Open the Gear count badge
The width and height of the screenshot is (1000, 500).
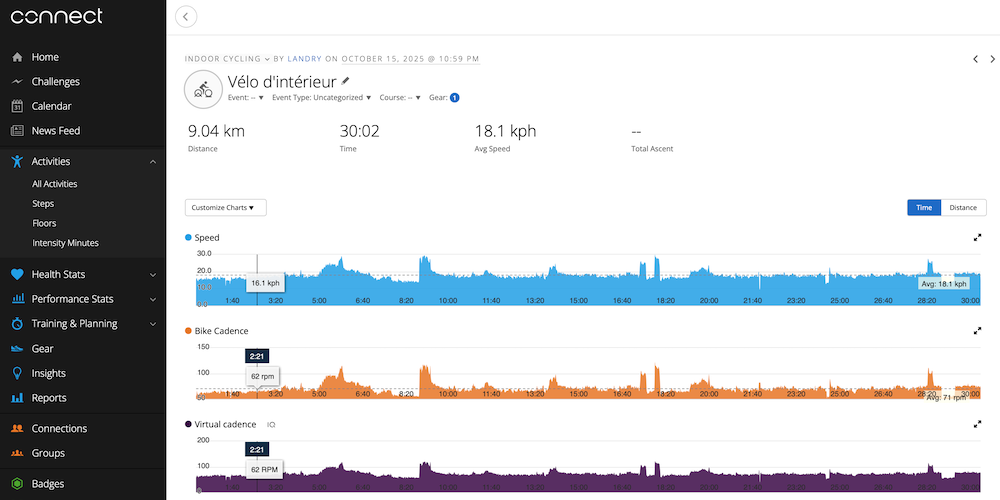coord(455,98)
